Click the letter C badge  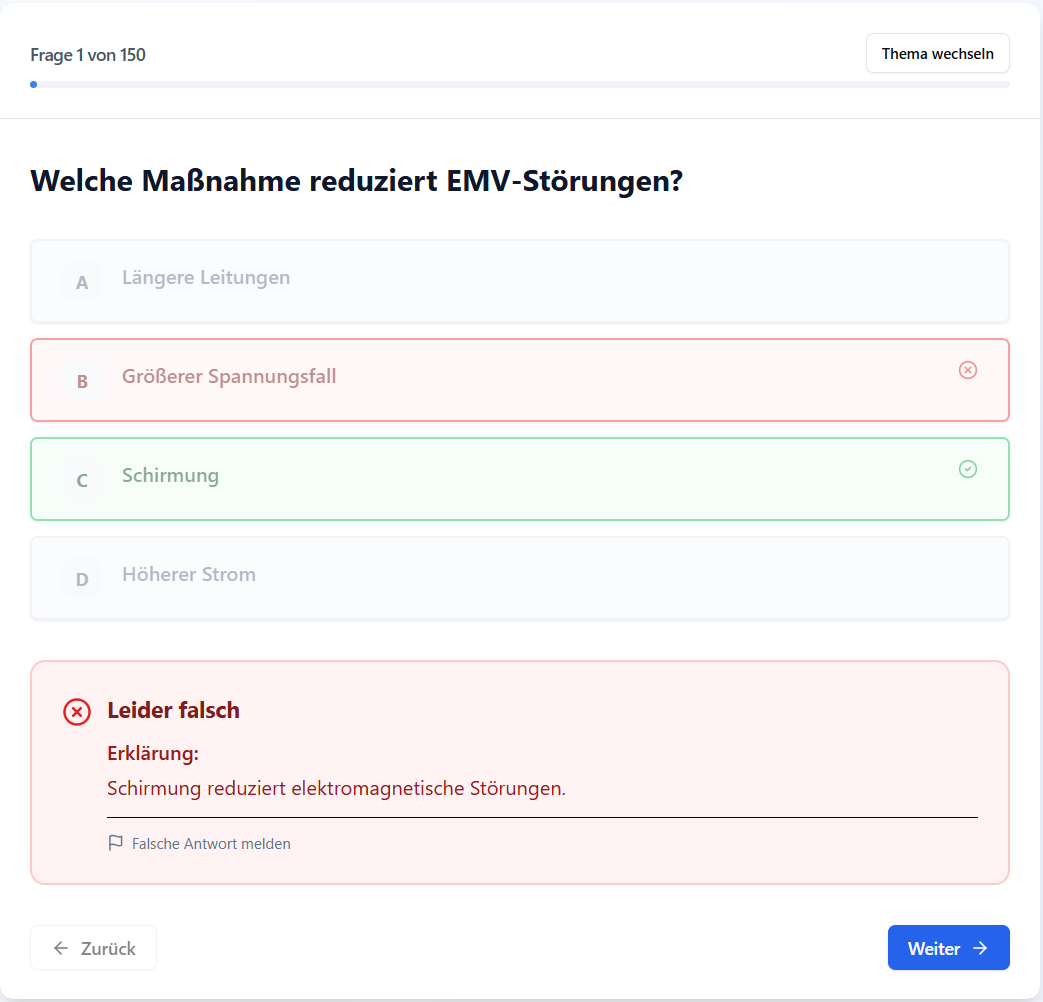82,480
